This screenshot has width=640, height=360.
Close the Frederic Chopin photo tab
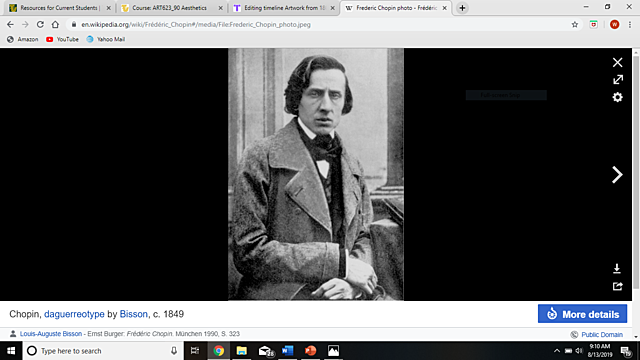[x=444, y=8]
